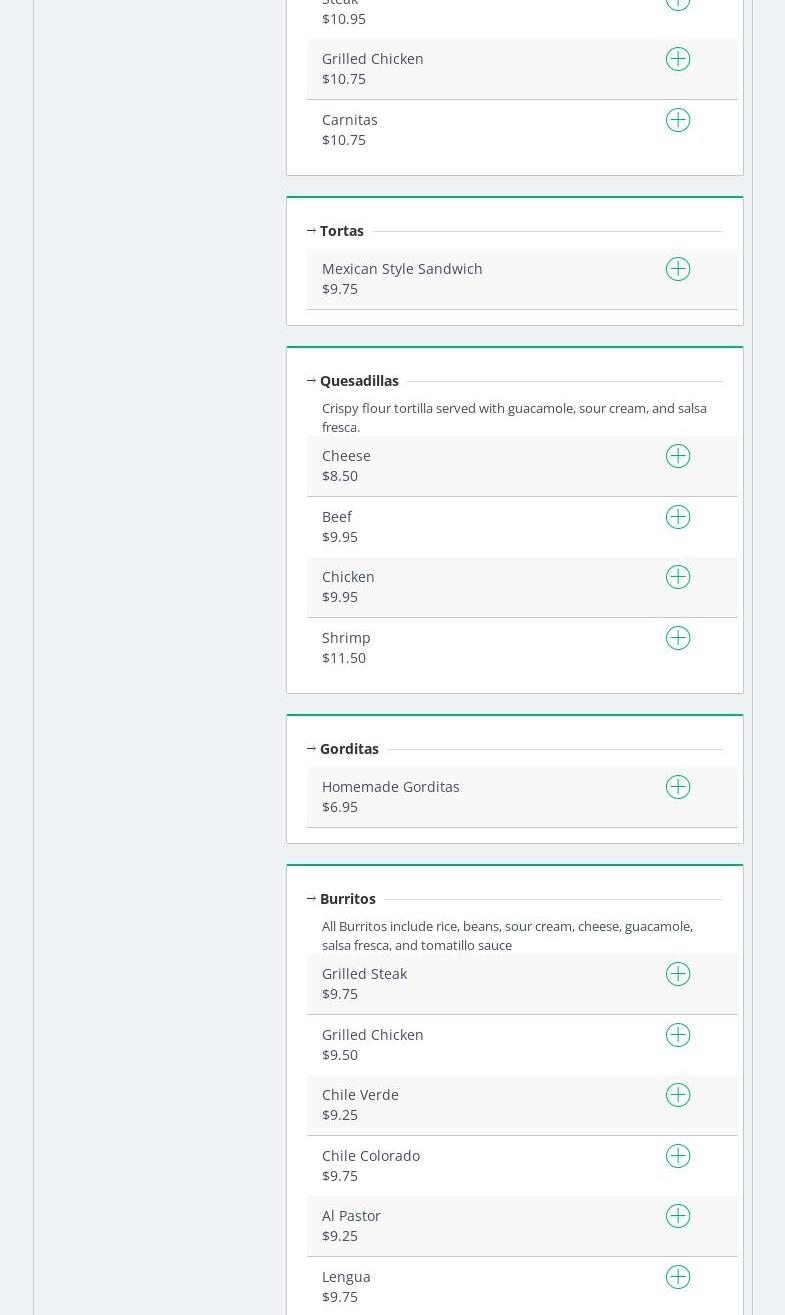Add Homemade Gorditas with plus icon

(x=678, y=787)
